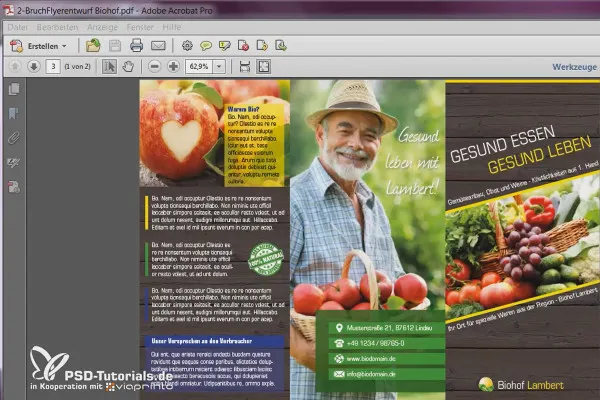The image size is (600, 400).
Task: Open preferences gear icon in toolbar
Action: [187, 46]
